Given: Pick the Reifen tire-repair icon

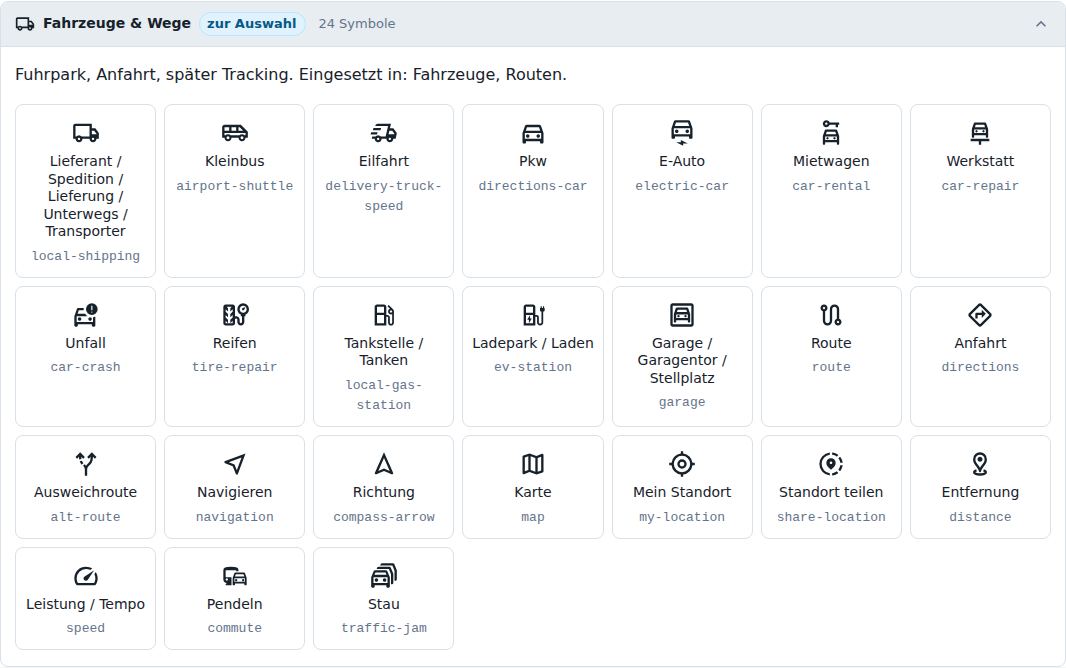Looking at the screenshot, I should point(235,315).
